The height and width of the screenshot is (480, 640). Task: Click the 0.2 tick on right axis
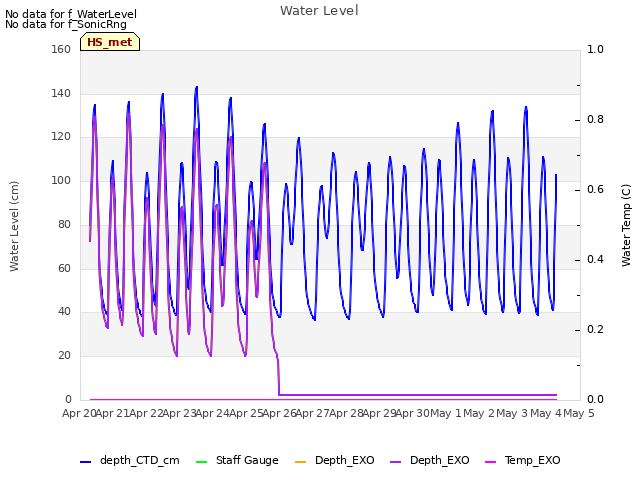(x=595, y=329)
